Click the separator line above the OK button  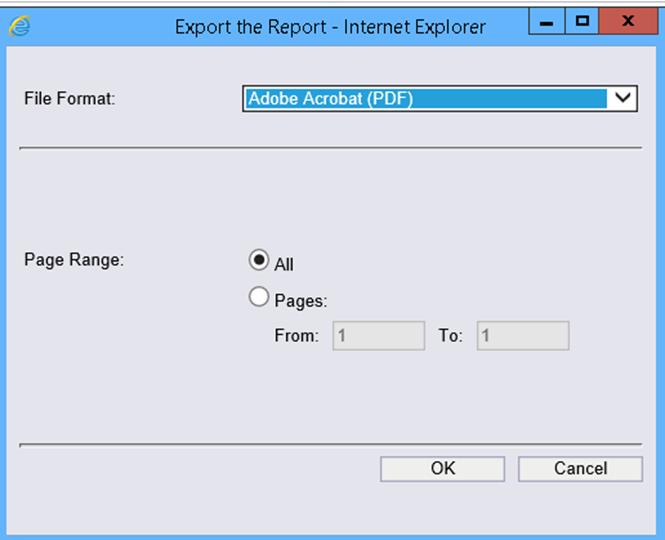330,443
